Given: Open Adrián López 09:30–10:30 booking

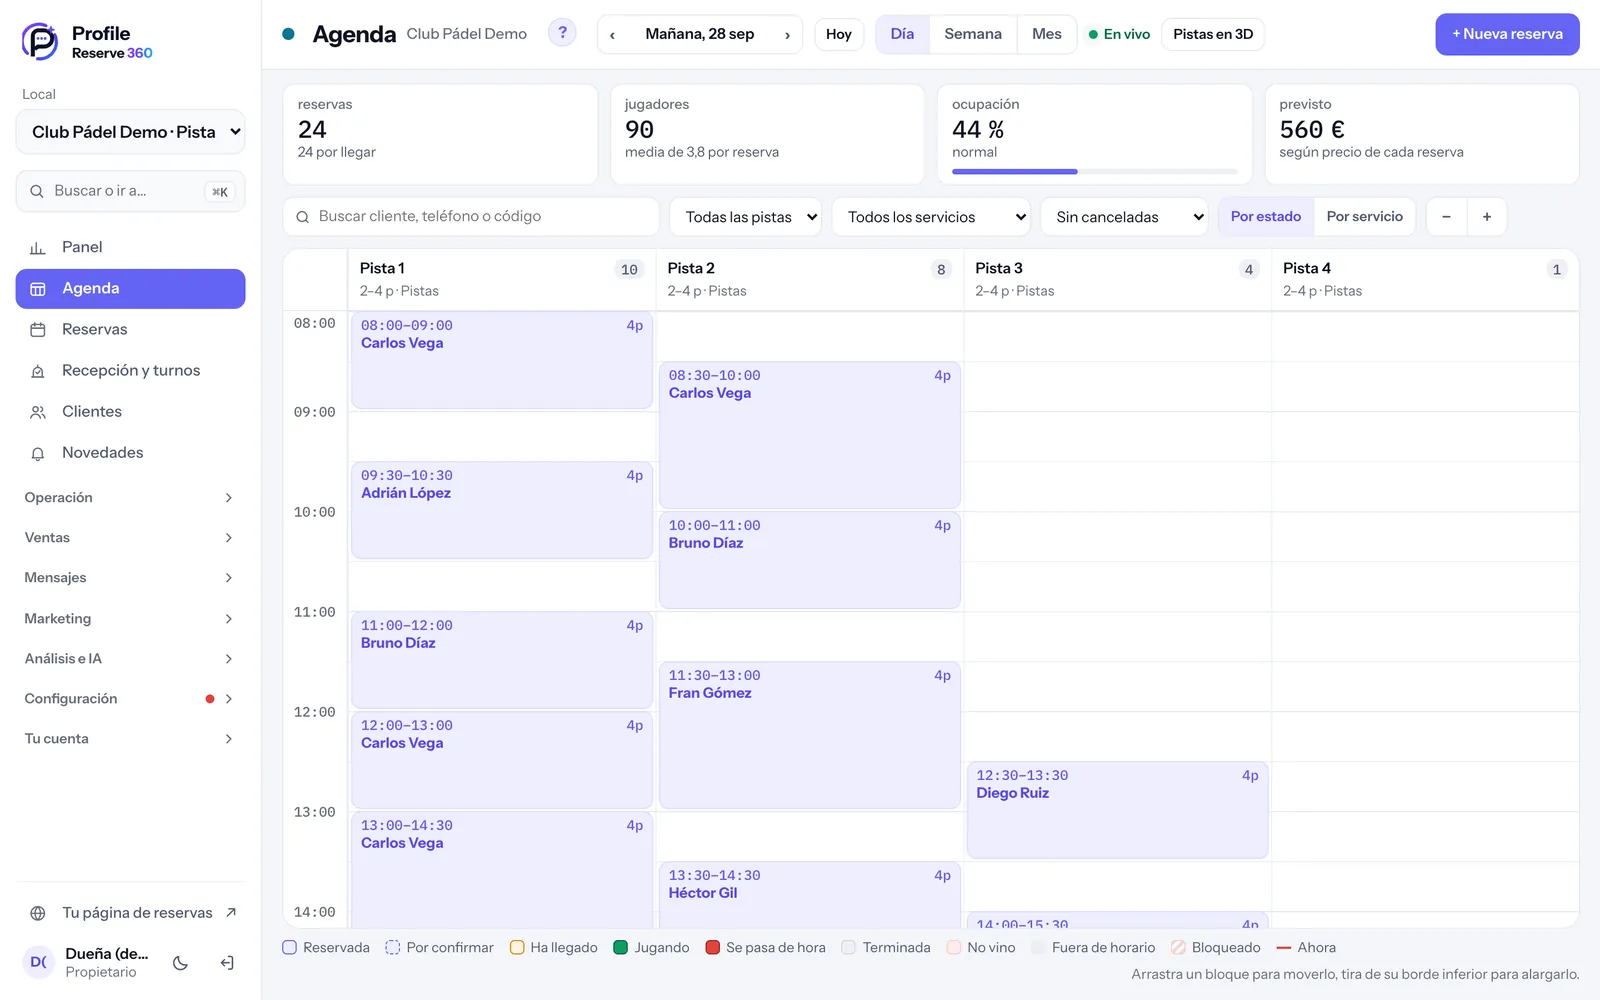Looking at the screenshot, I should point(502,510).
